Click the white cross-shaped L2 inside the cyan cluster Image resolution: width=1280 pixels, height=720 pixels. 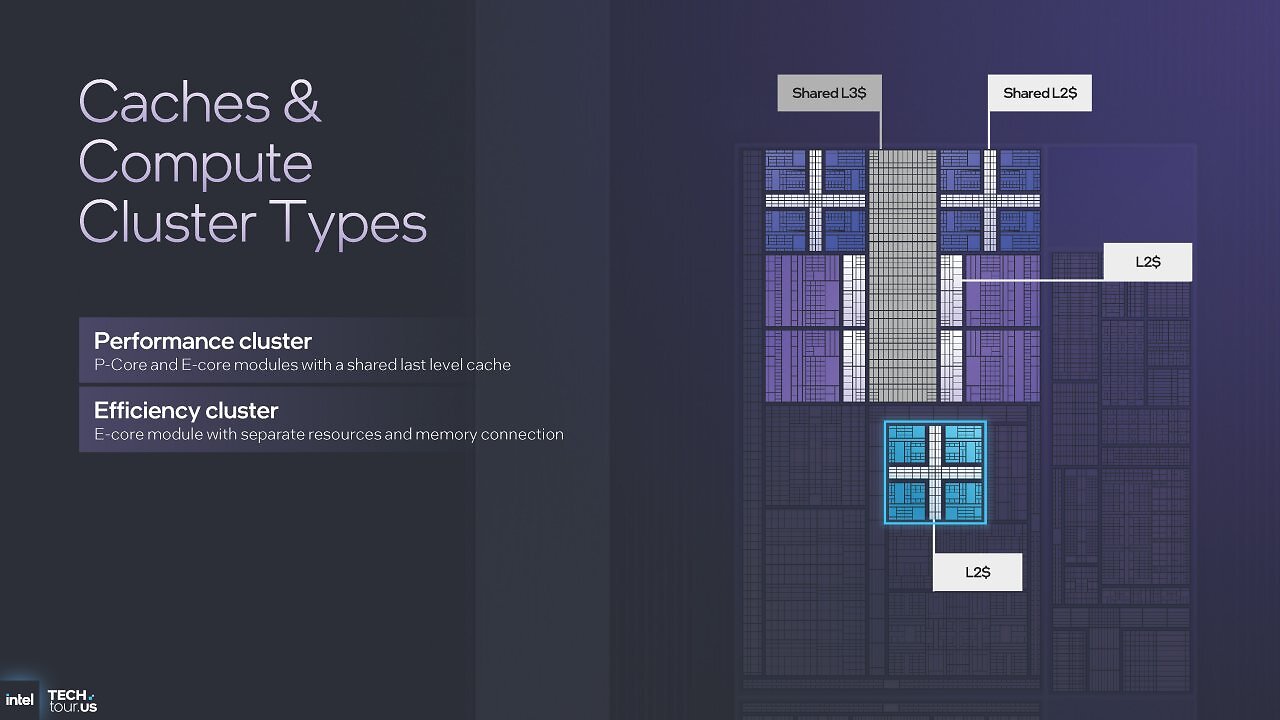coord(935,472)
